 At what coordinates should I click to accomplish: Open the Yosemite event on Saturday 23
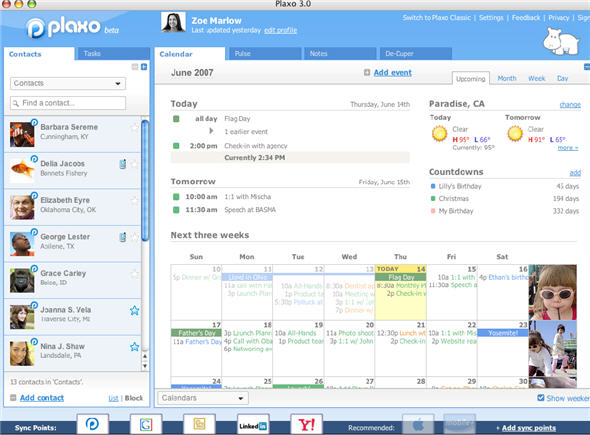click(503, 333)
